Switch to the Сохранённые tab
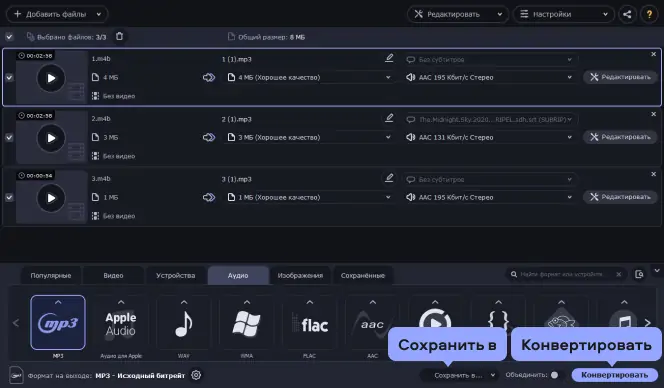The height and width of the screenshot is (388, 664). pyautogui.click(x=363, y=275)
